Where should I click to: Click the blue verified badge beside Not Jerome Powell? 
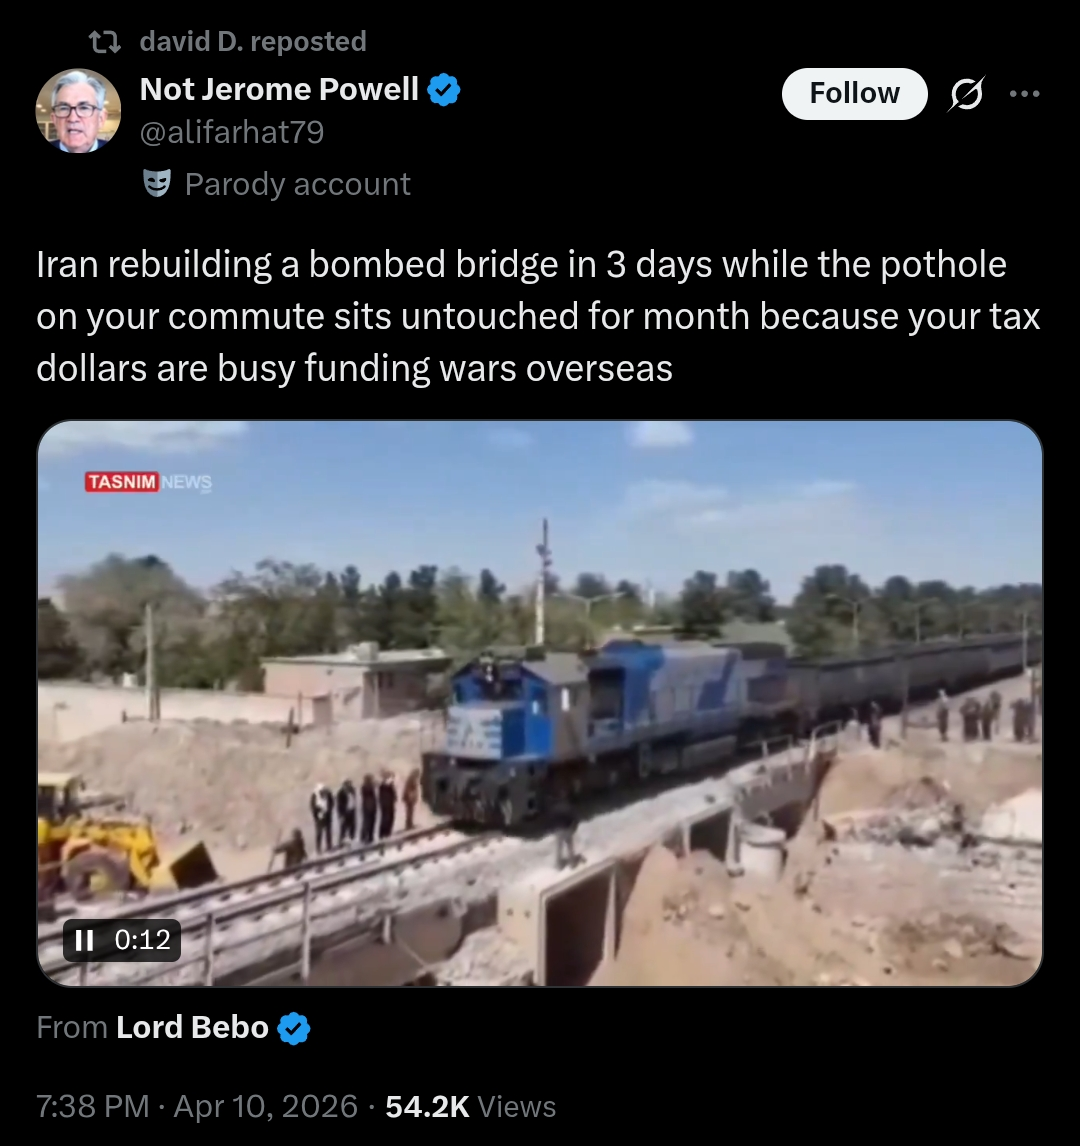click(x=444, y=90)
